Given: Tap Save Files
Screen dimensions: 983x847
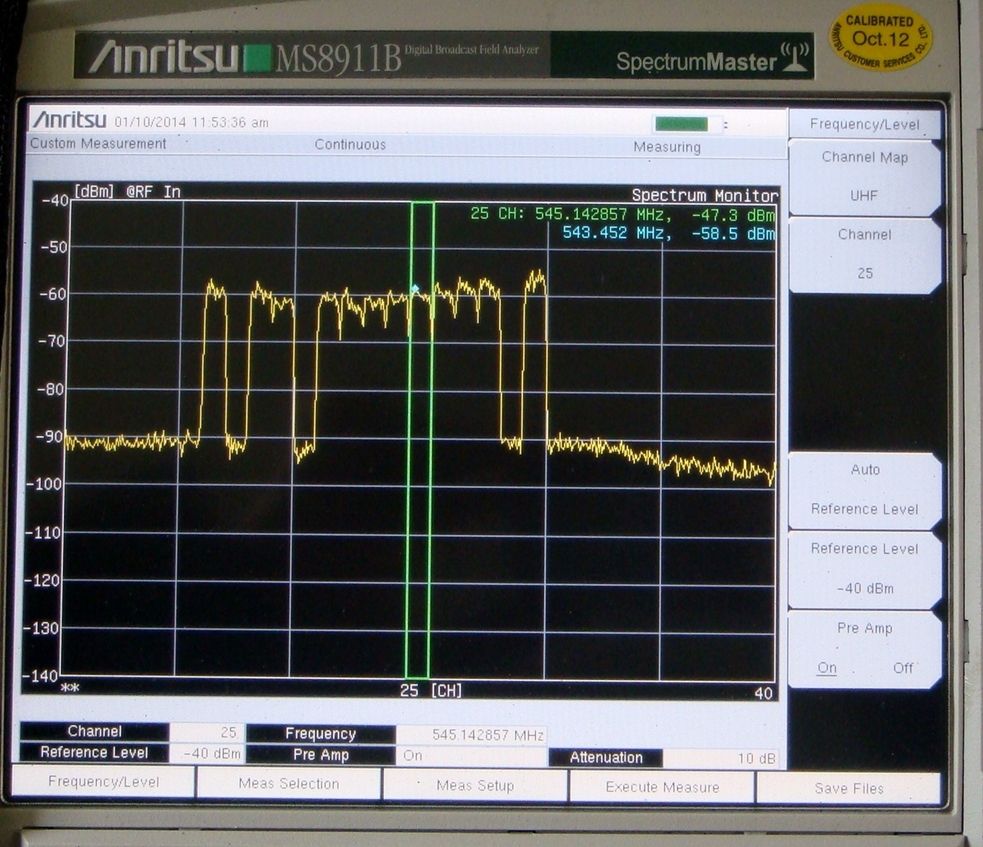Looking at the screenshot, I should (849, 789).
